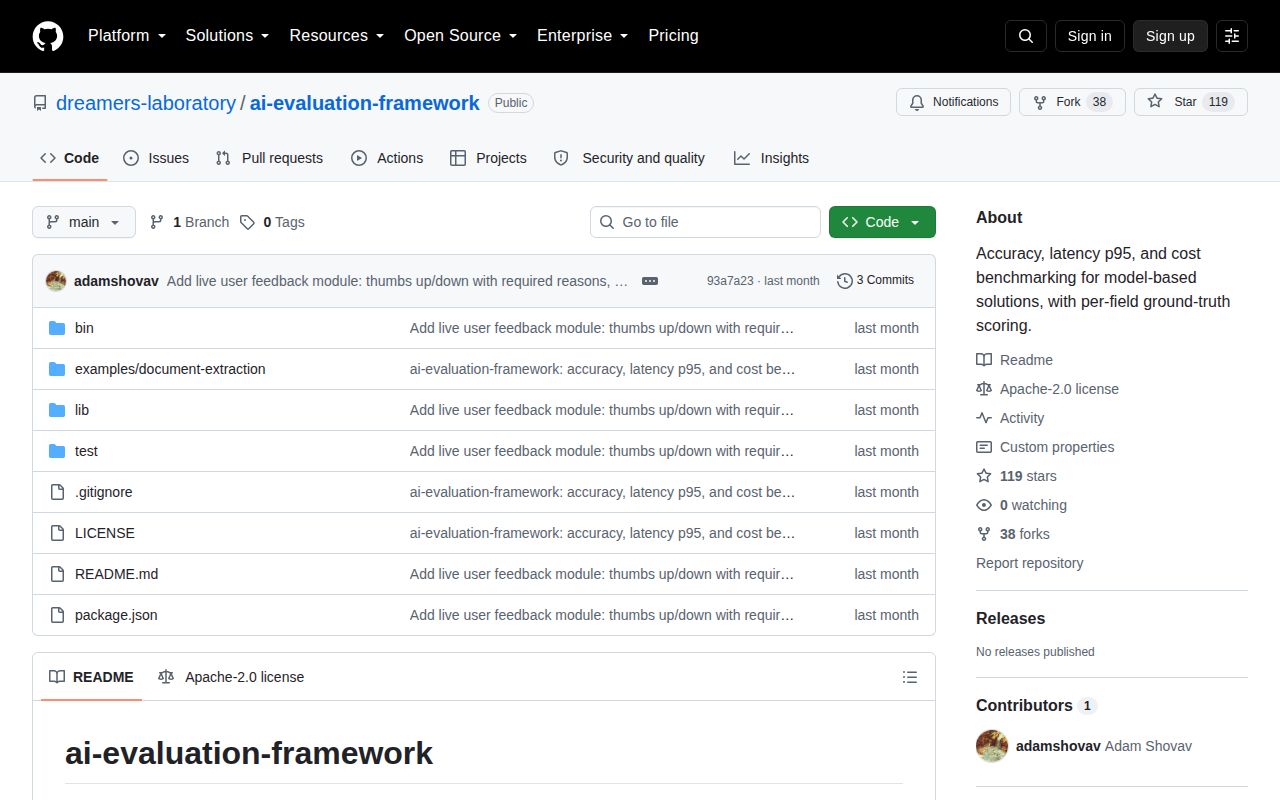Open the main branch selector

(x=84, y=222)
